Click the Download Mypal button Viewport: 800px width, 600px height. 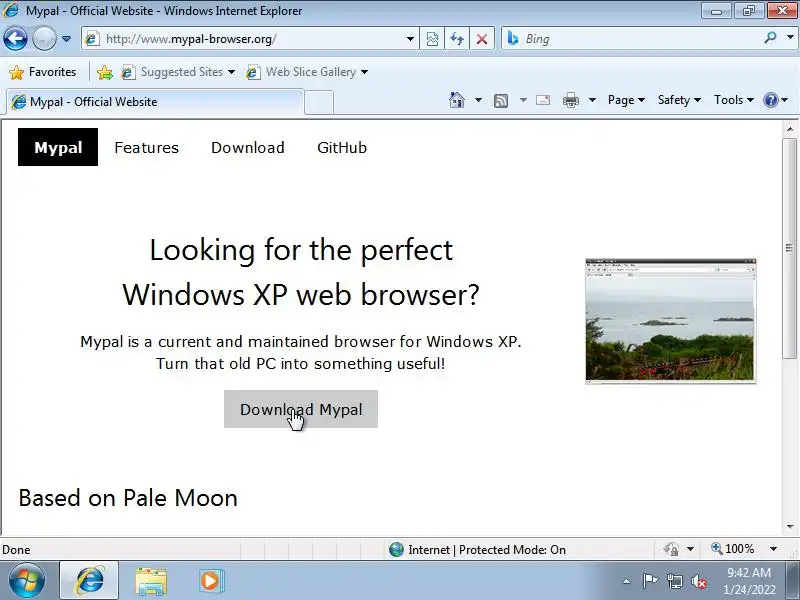[301, 409]
